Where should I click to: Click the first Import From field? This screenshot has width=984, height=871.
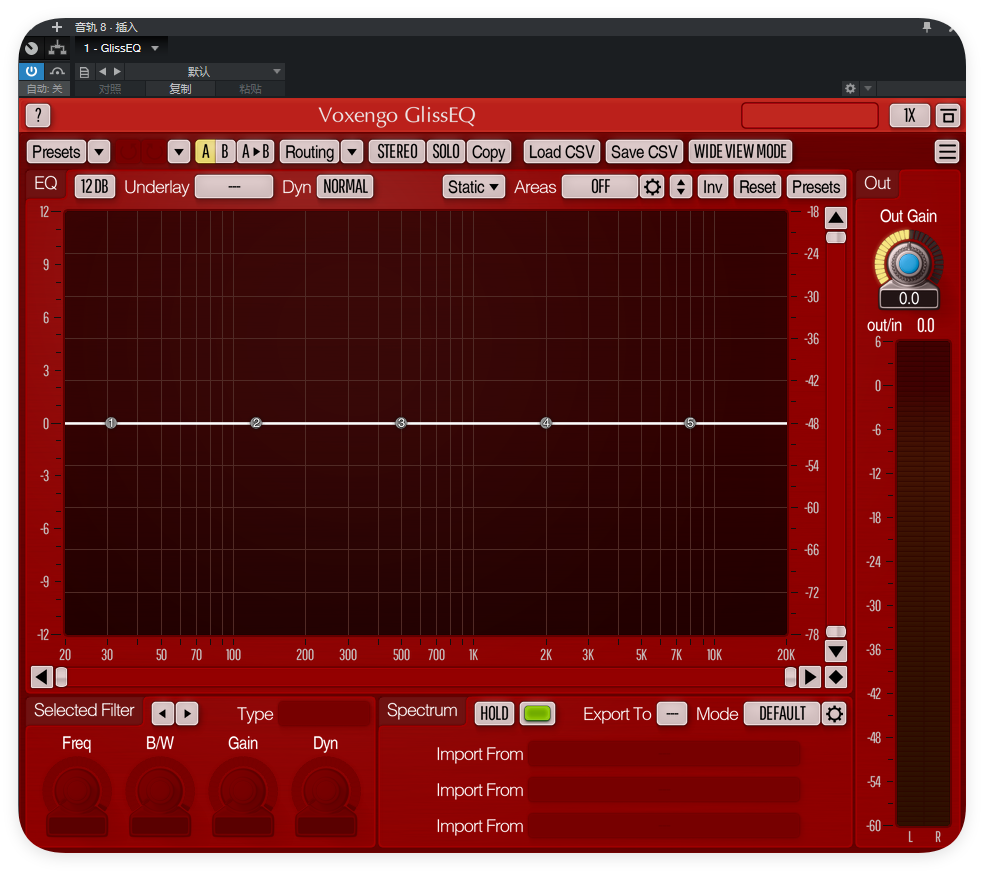(665, 754)
